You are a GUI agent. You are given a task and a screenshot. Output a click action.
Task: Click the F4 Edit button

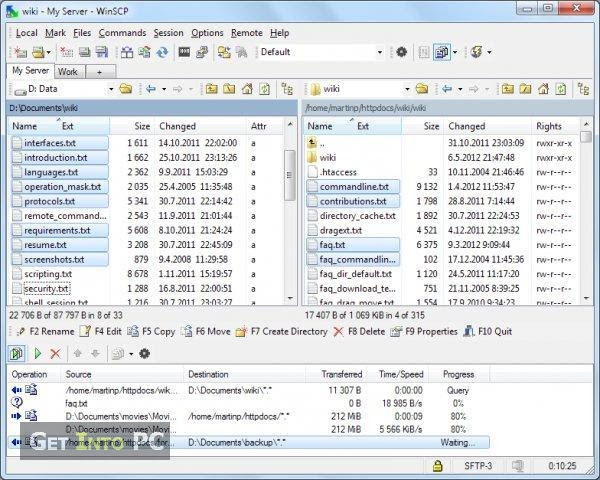coord(101,331)
